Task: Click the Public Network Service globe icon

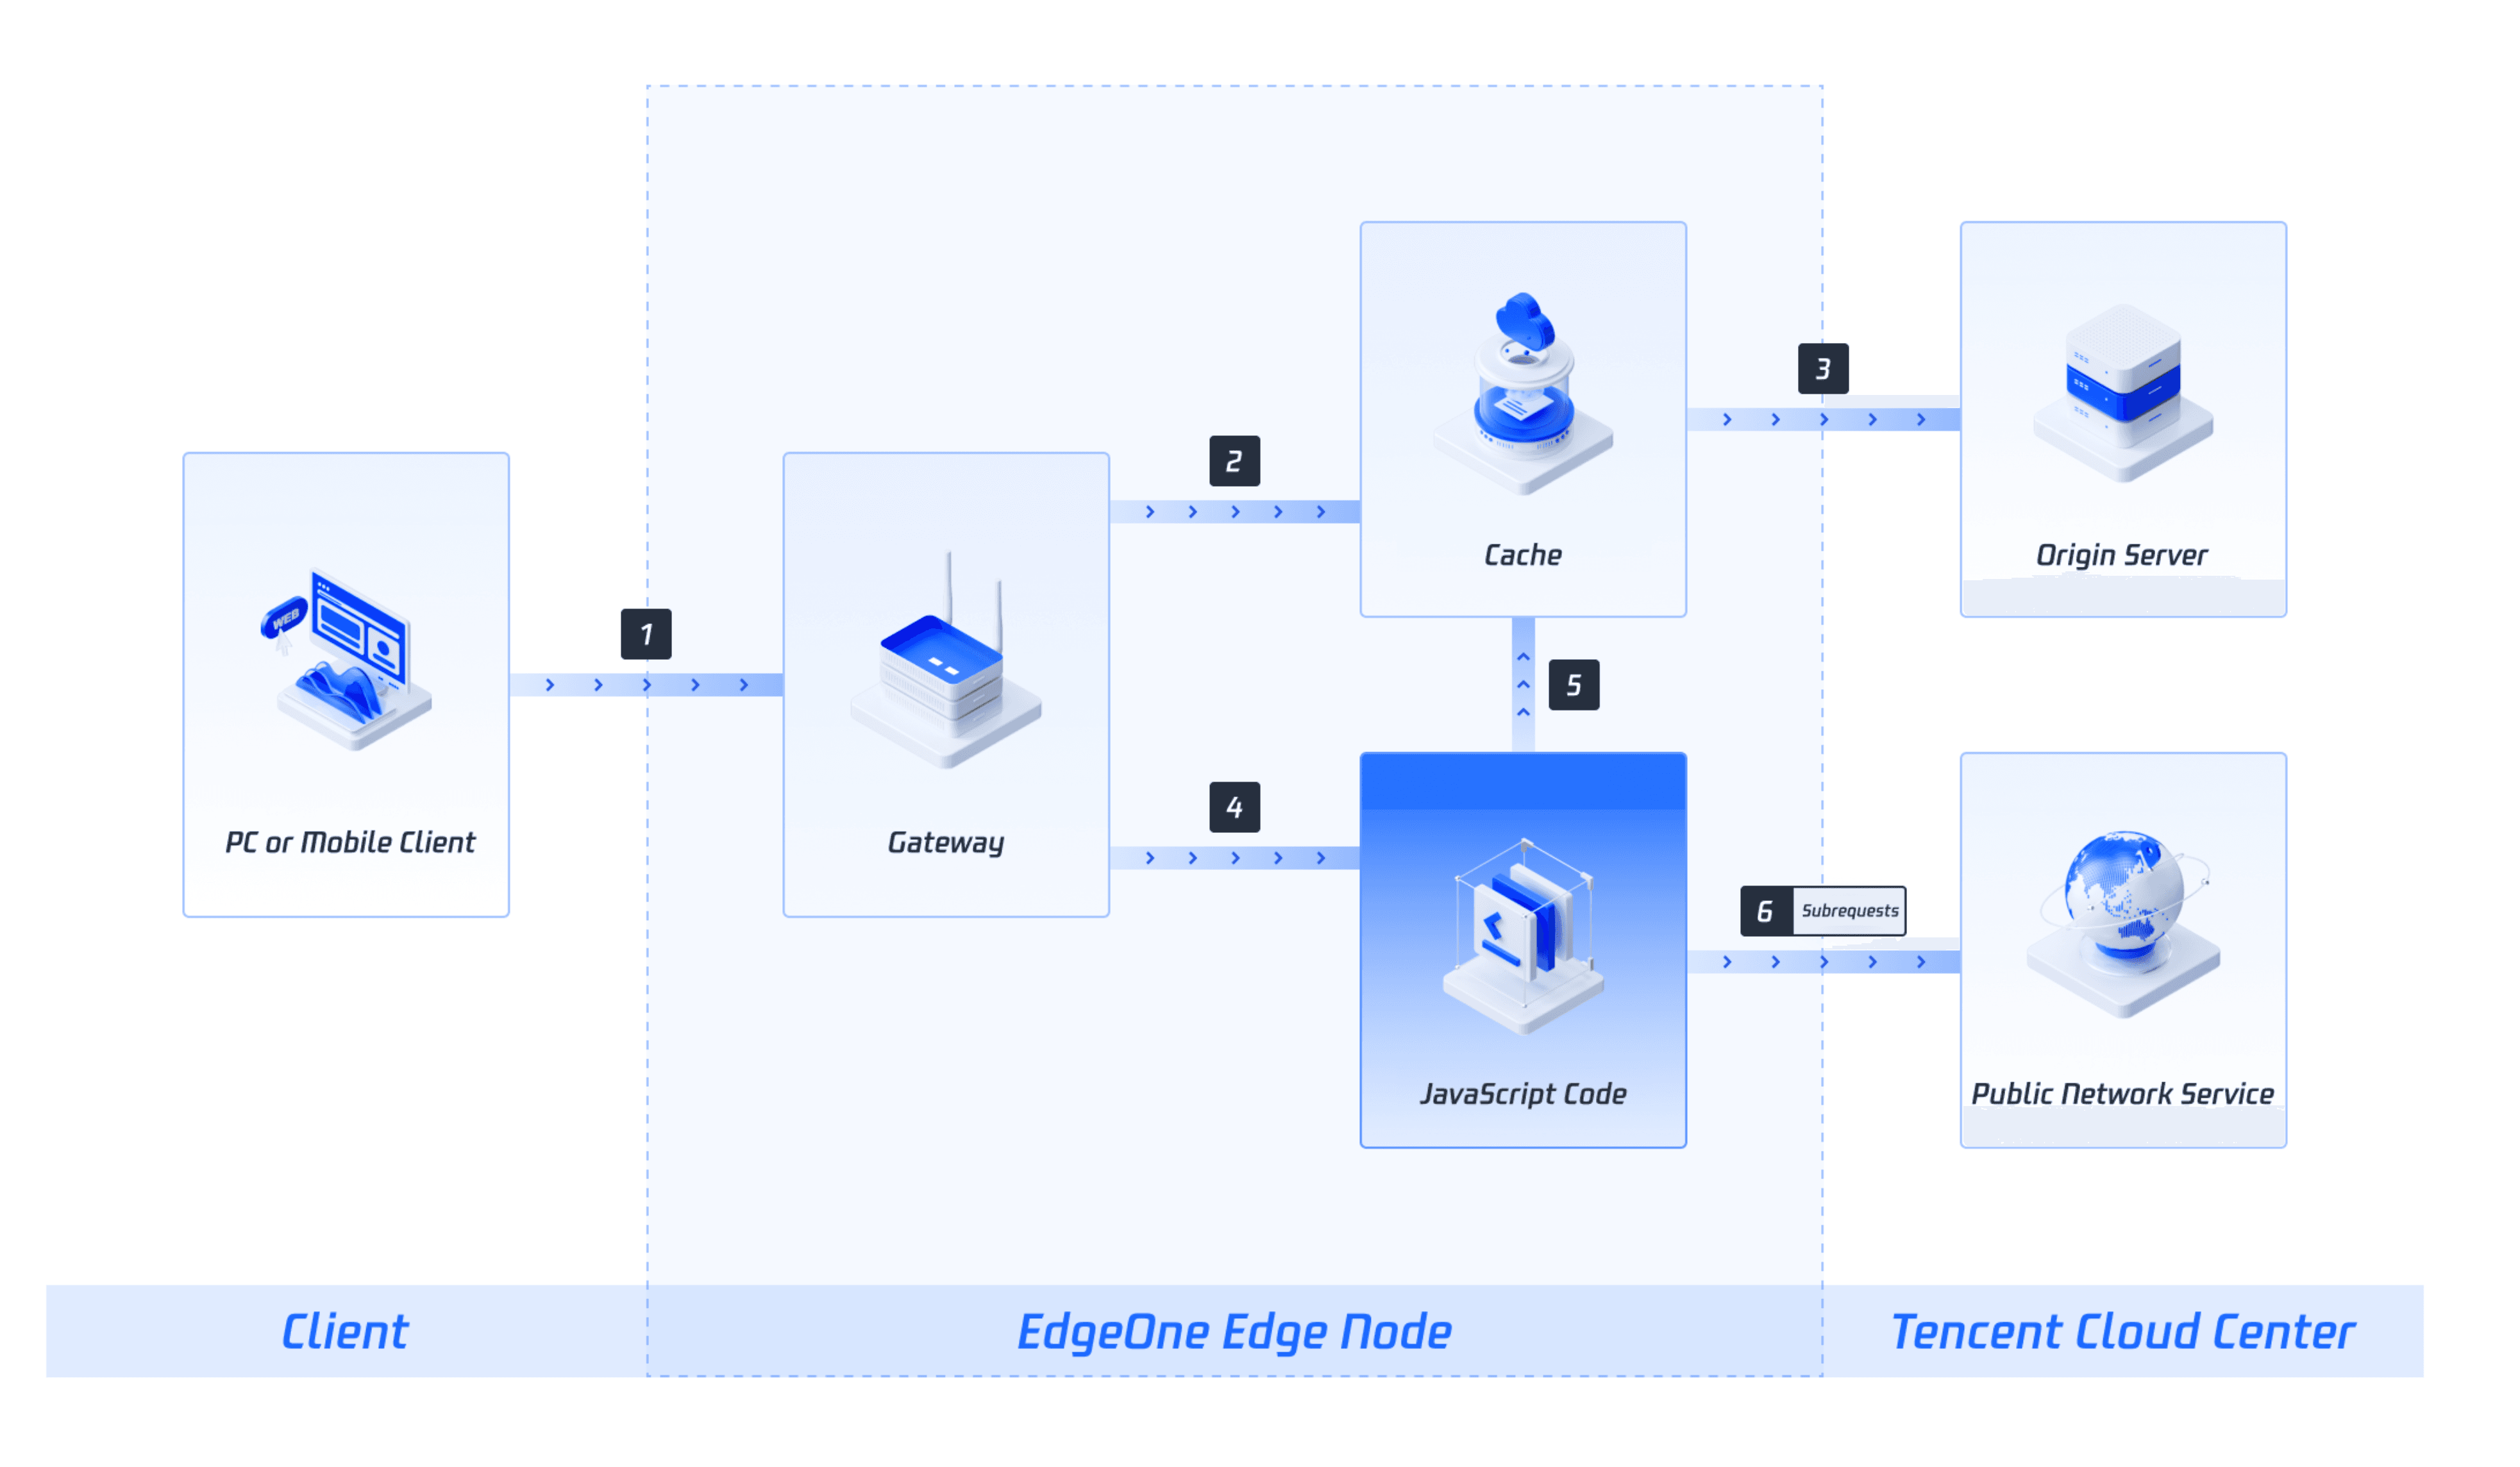Action: coord(2123,923)
